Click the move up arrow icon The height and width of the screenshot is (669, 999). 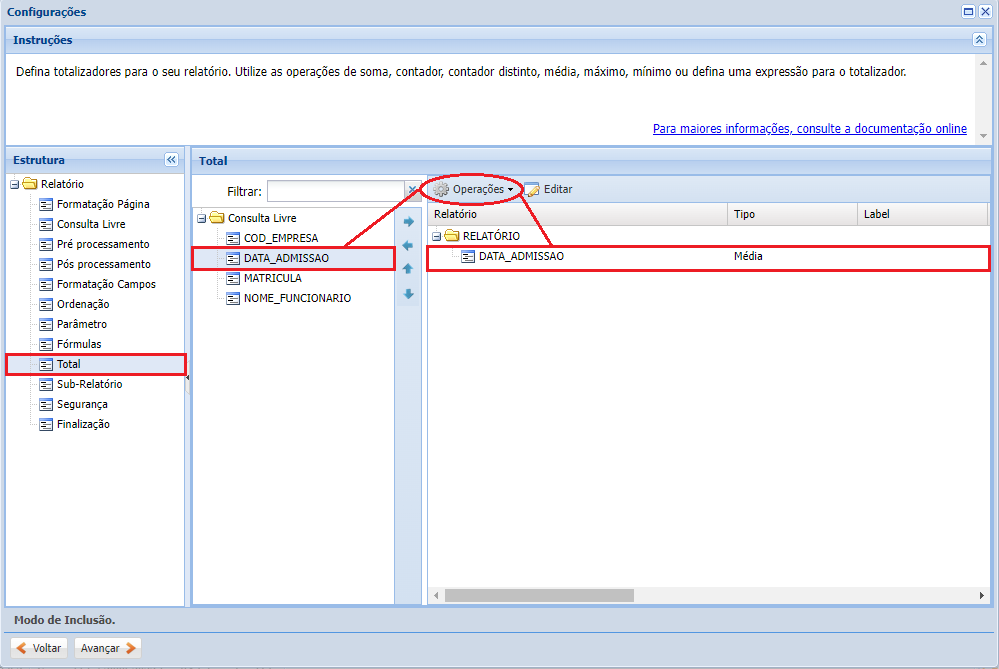point(408,269)
